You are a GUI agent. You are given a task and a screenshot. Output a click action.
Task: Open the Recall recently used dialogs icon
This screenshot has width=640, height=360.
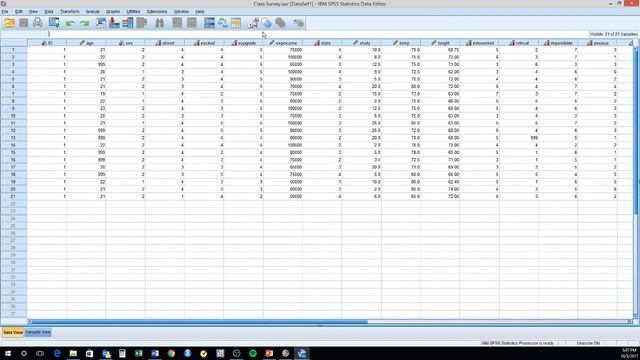pyautogui.click(x=54, y=23)
